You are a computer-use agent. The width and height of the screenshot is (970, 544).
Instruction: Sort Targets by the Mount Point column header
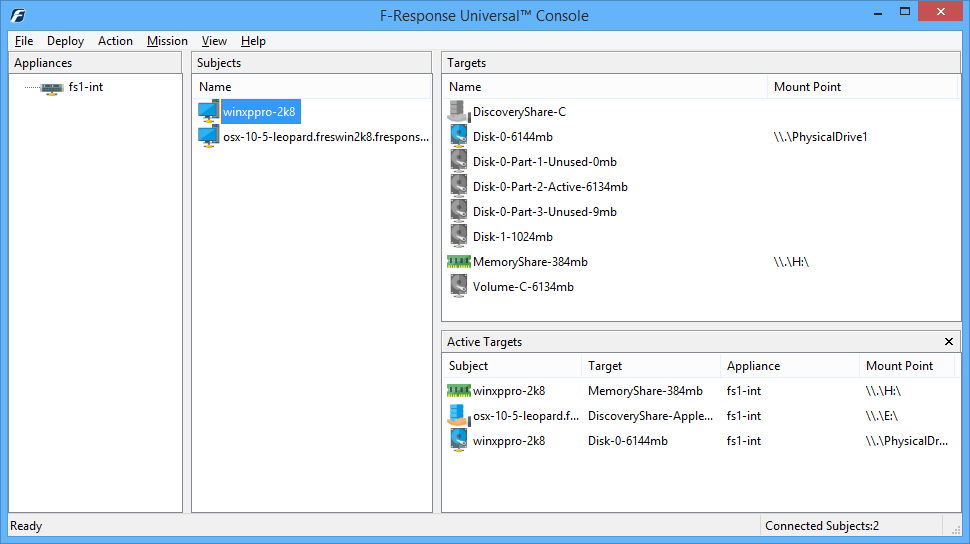click(862, 87)
